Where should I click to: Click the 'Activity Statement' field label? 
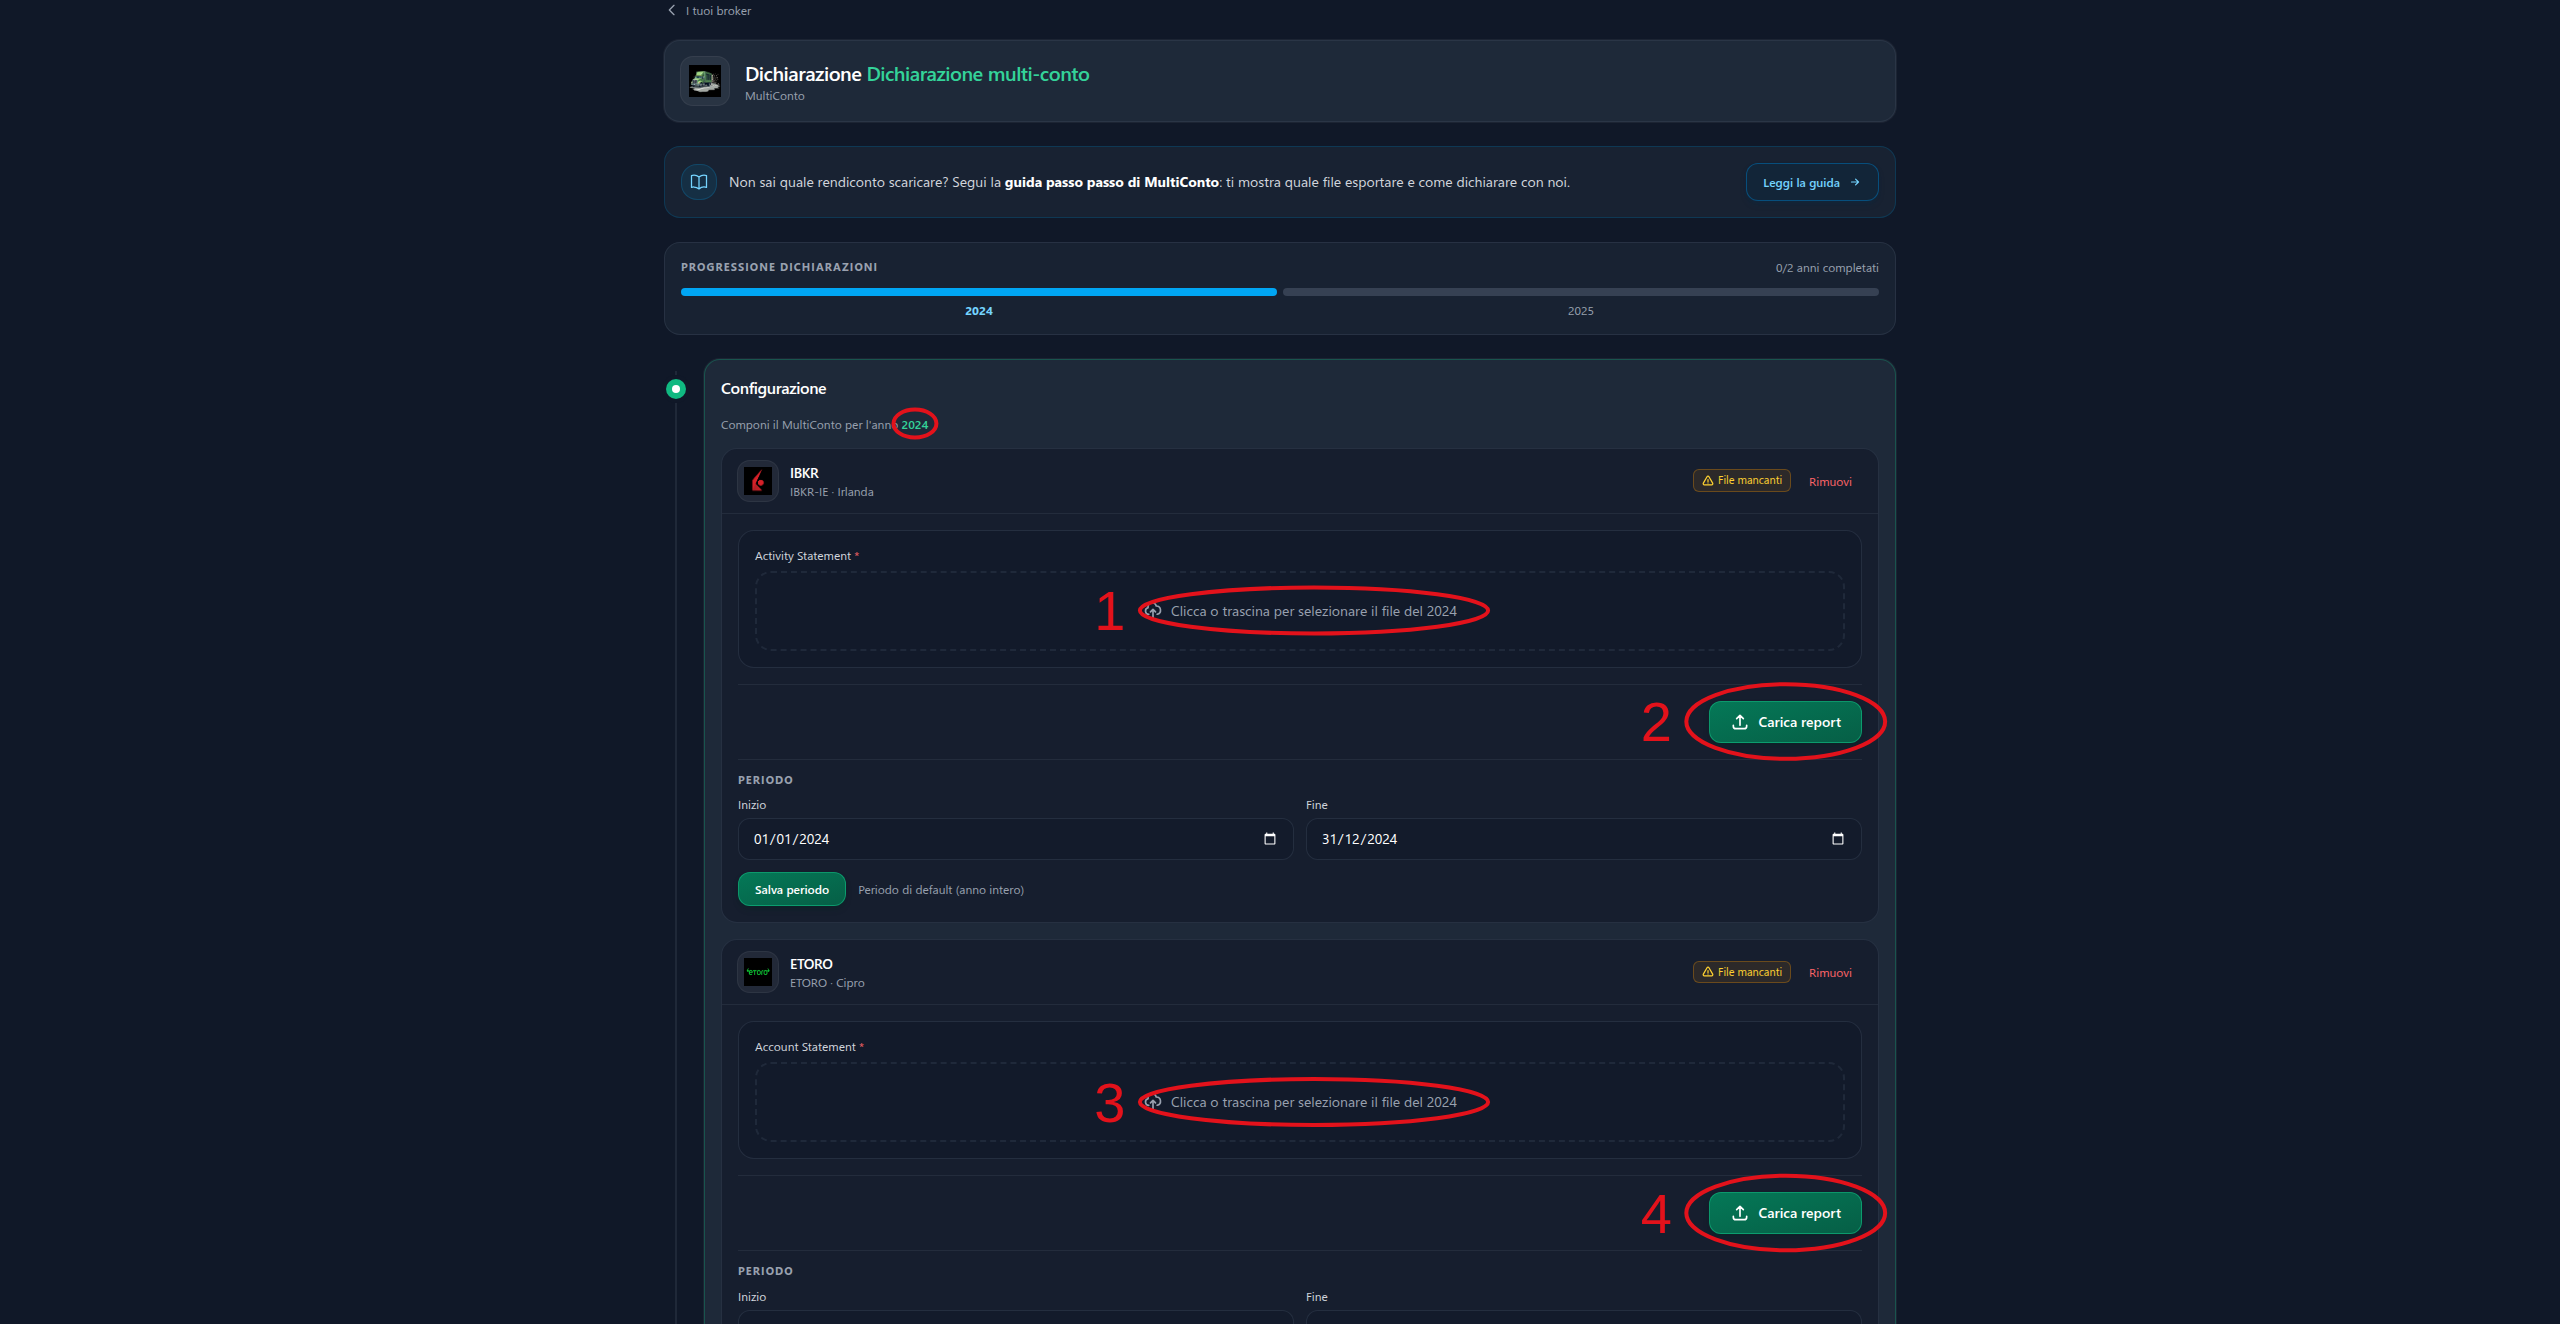coord(802,556)
